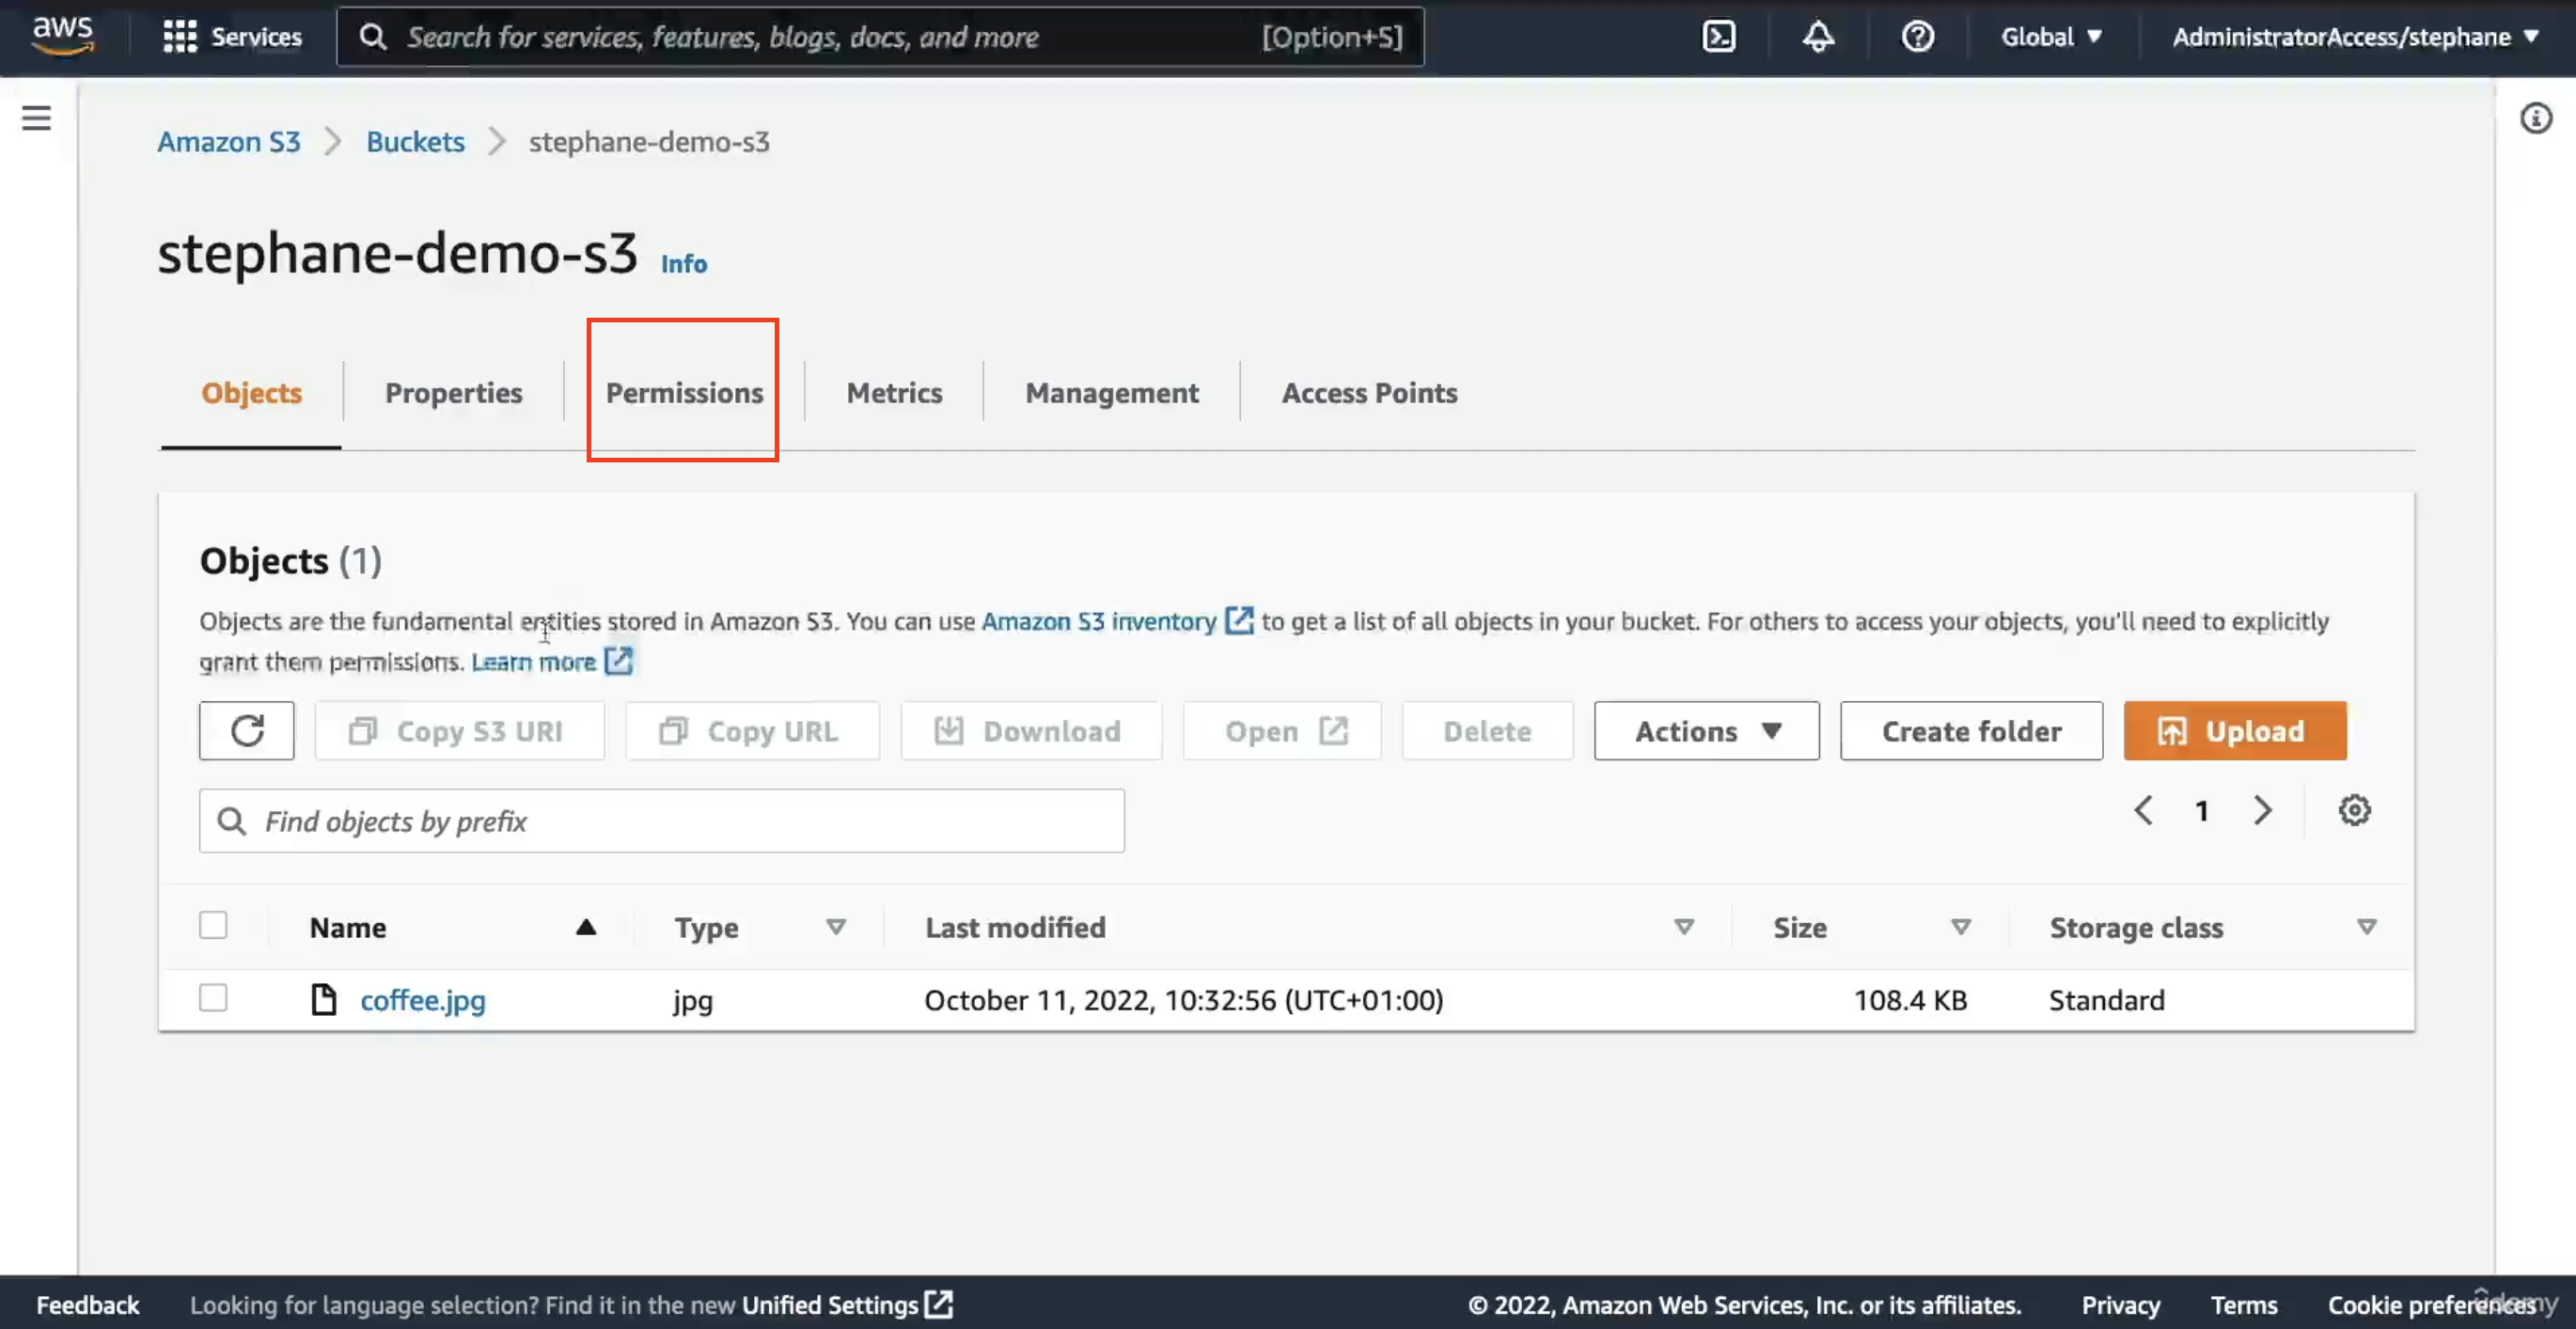The height and width of the screenshot is (1329, 2576).
Task: Open the AdministratorAccess/stephane account menu
Action: (x=2355, y=37)
